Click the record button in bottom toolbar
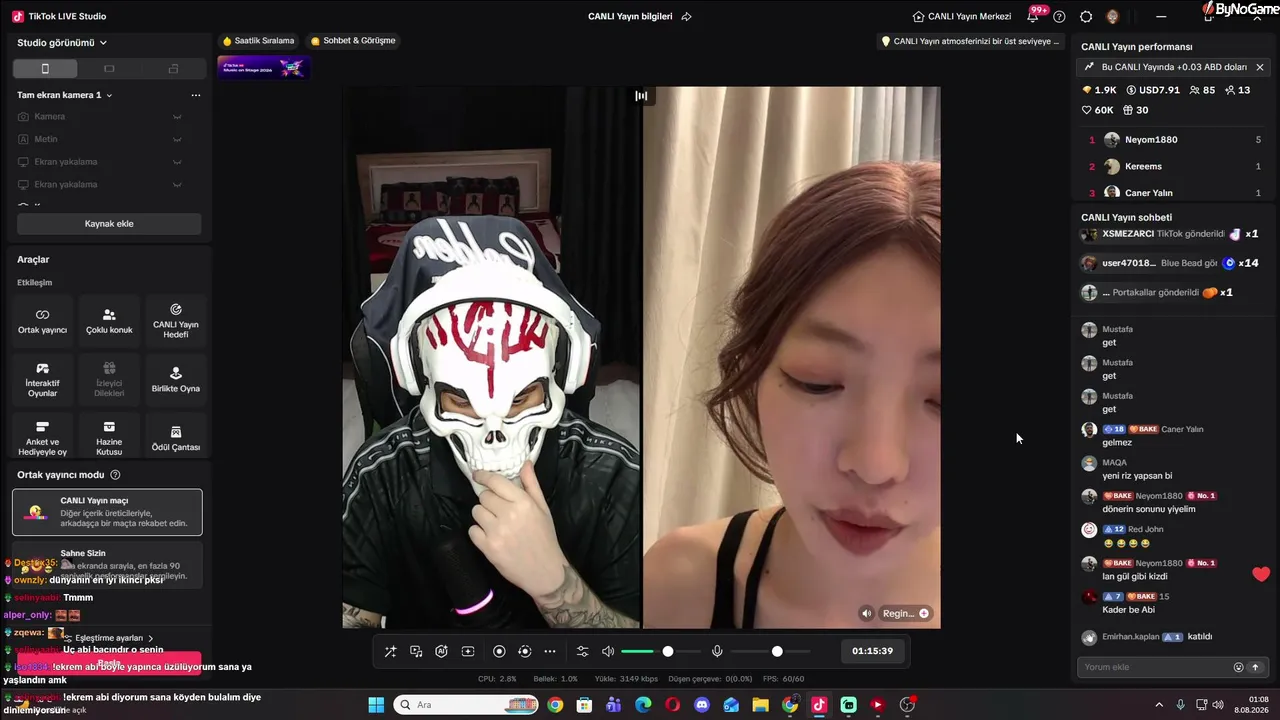 (499, 652)
